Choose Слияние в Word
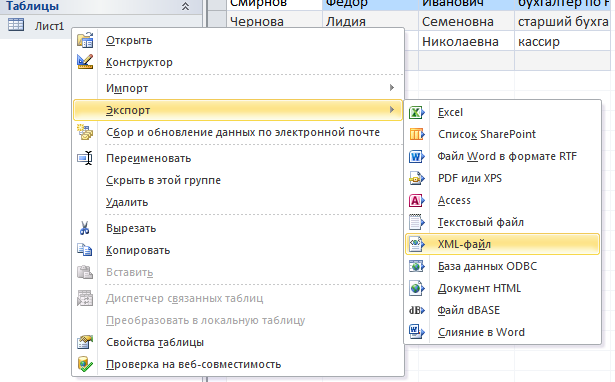 pyautogui.click(x=502, y=332)
